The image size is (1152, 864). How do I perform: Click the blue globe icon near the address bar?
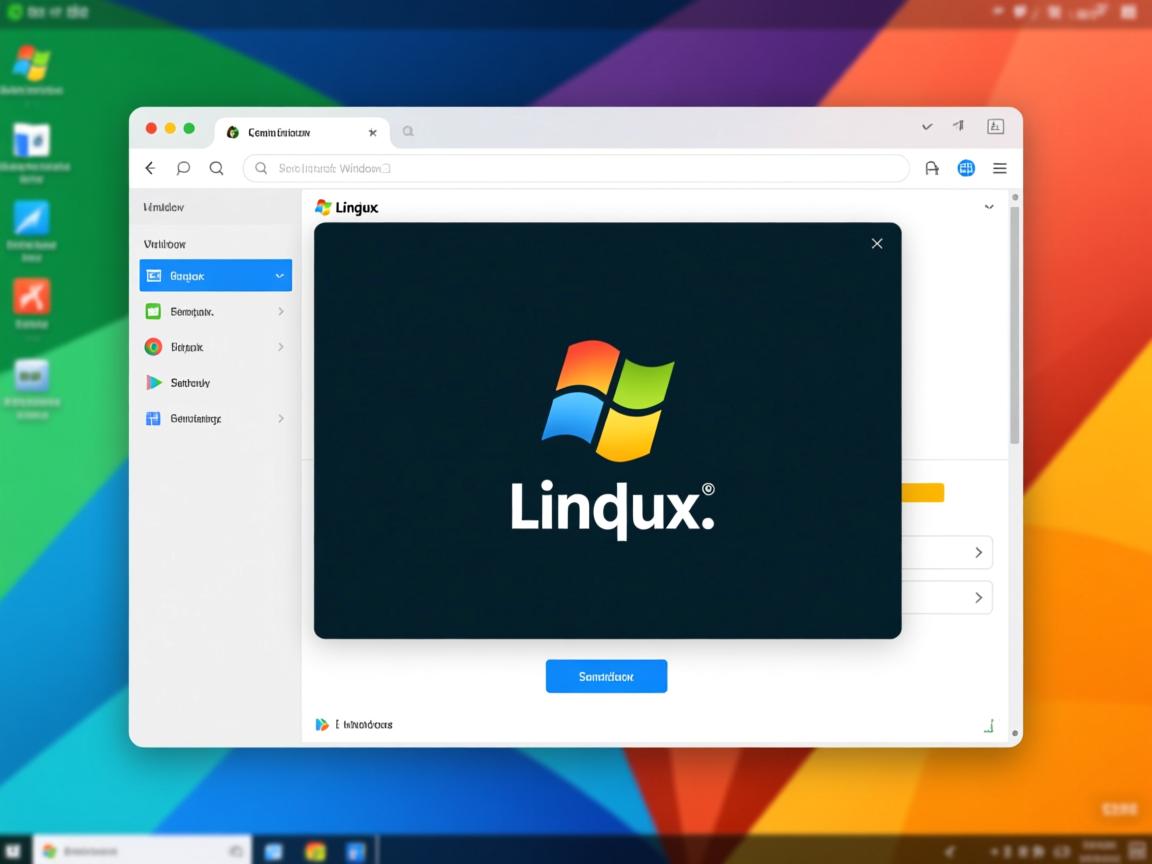[965, 168]
